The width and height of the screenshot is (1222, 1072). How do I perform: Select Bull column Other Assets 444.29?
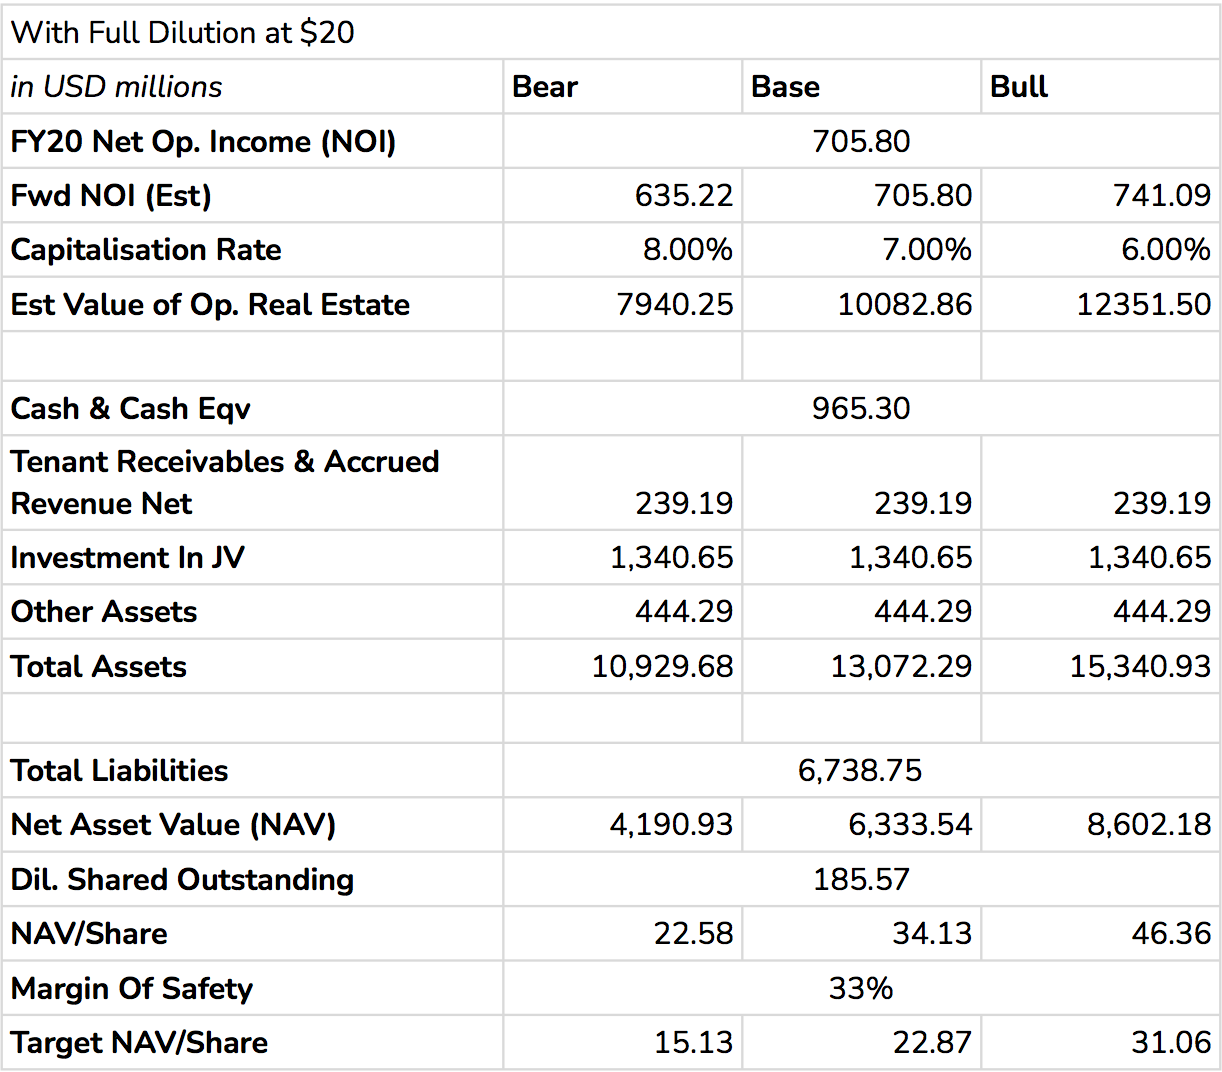[1100, 611]
